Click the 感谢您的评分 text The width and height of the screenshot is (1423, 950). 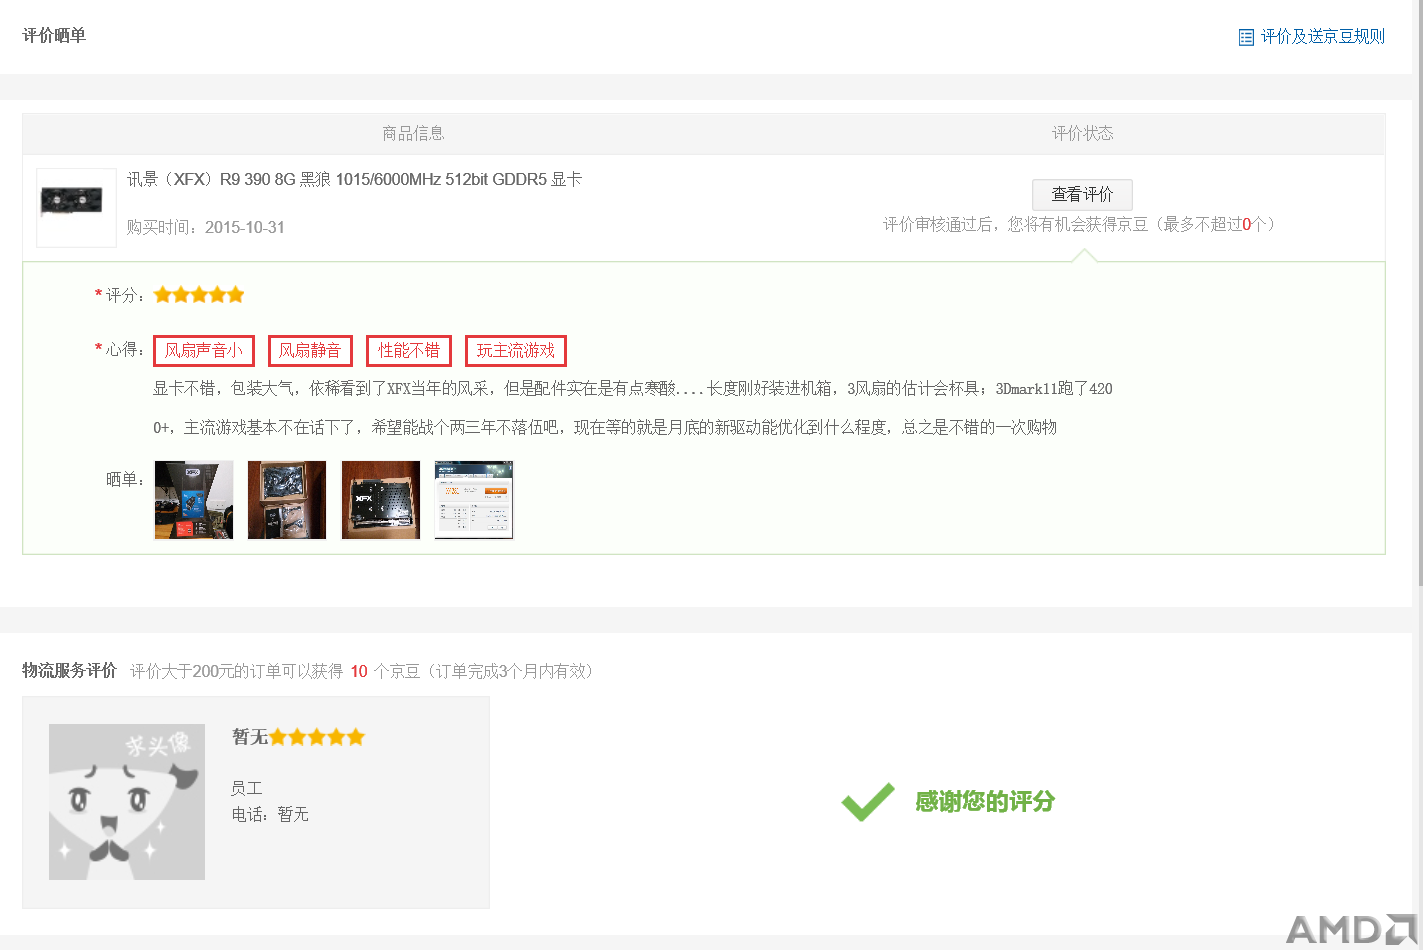coord(985,802)
